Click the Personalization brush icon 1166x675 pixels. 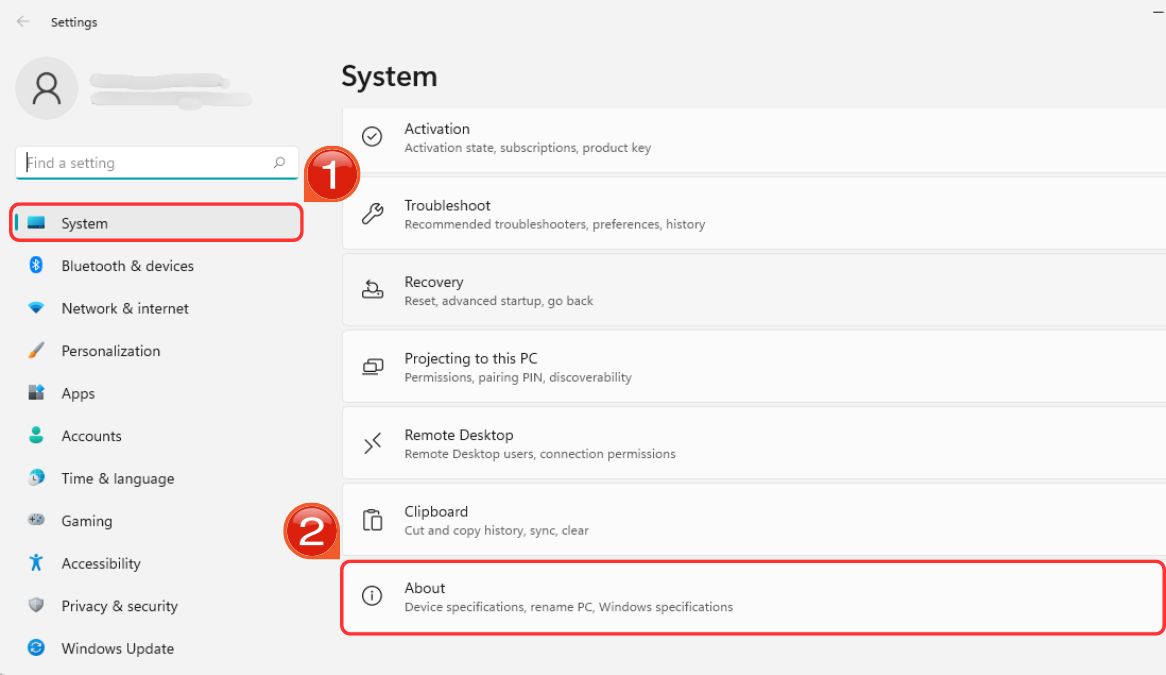tap(37, 351)
